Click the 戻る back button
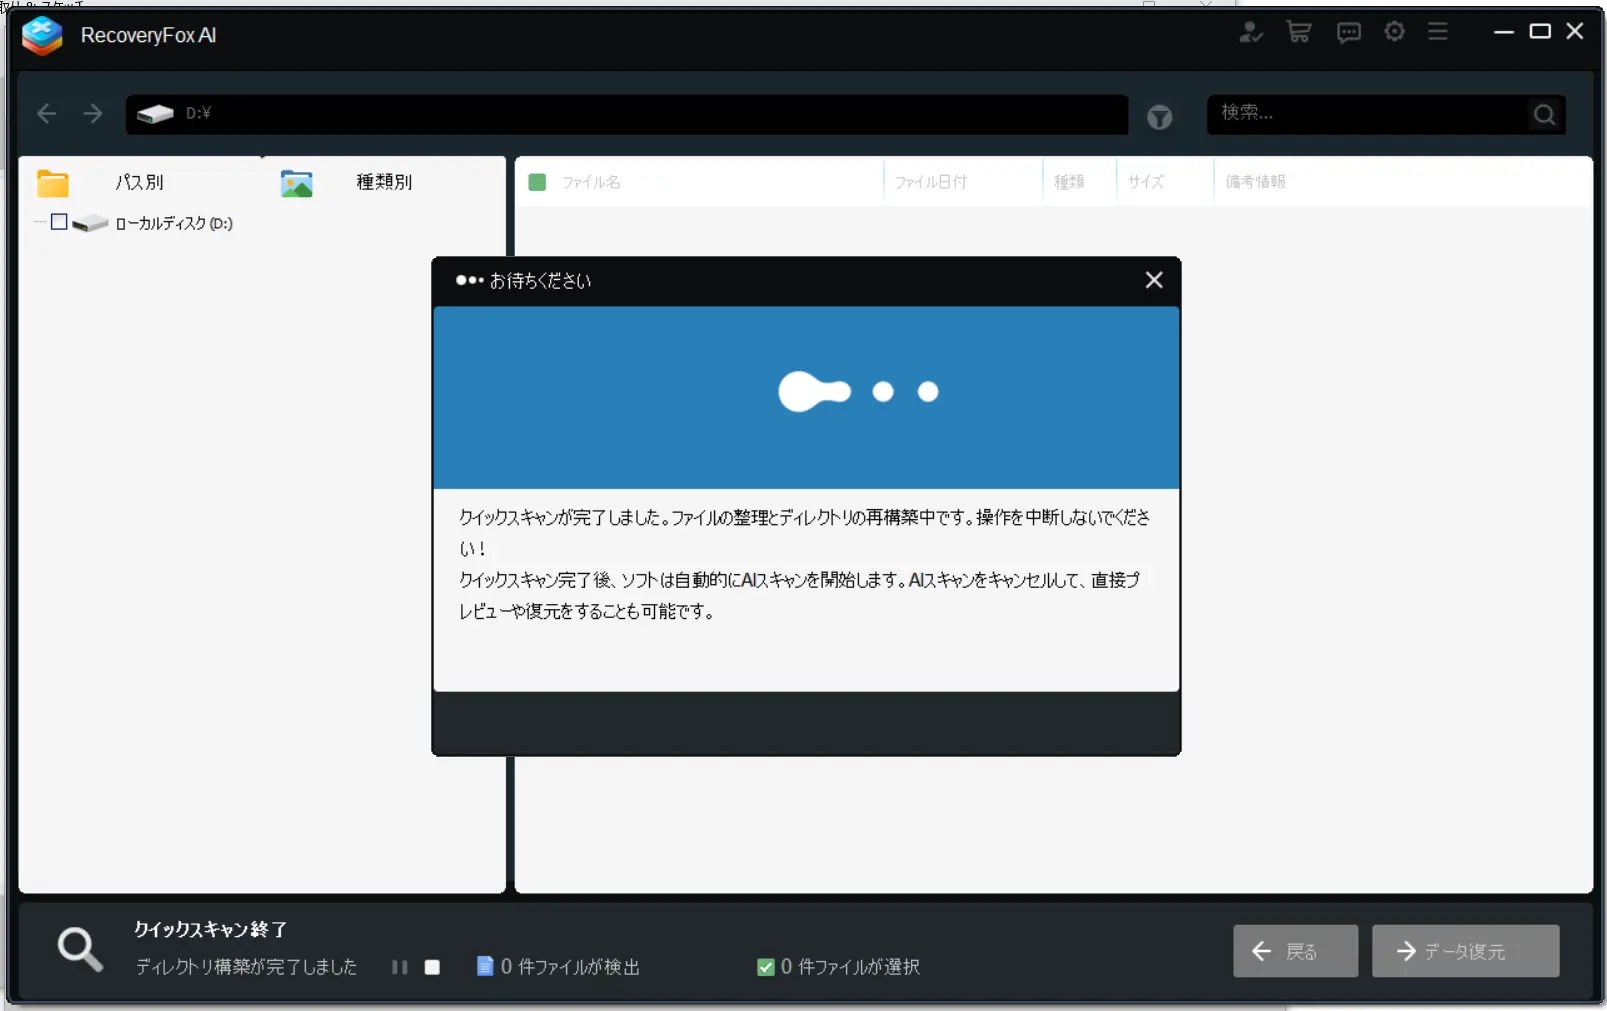 tap(1295, 951)
